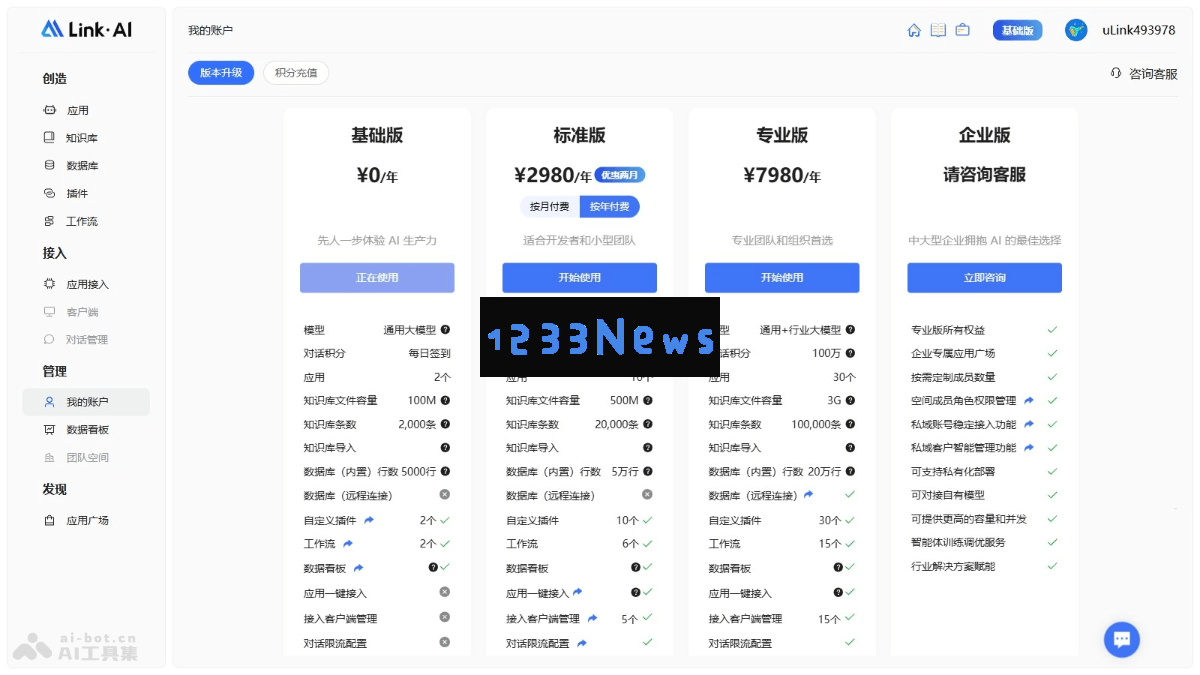
Task: Click the headset icon for 咨询客服
Action: coord(1116,73)
